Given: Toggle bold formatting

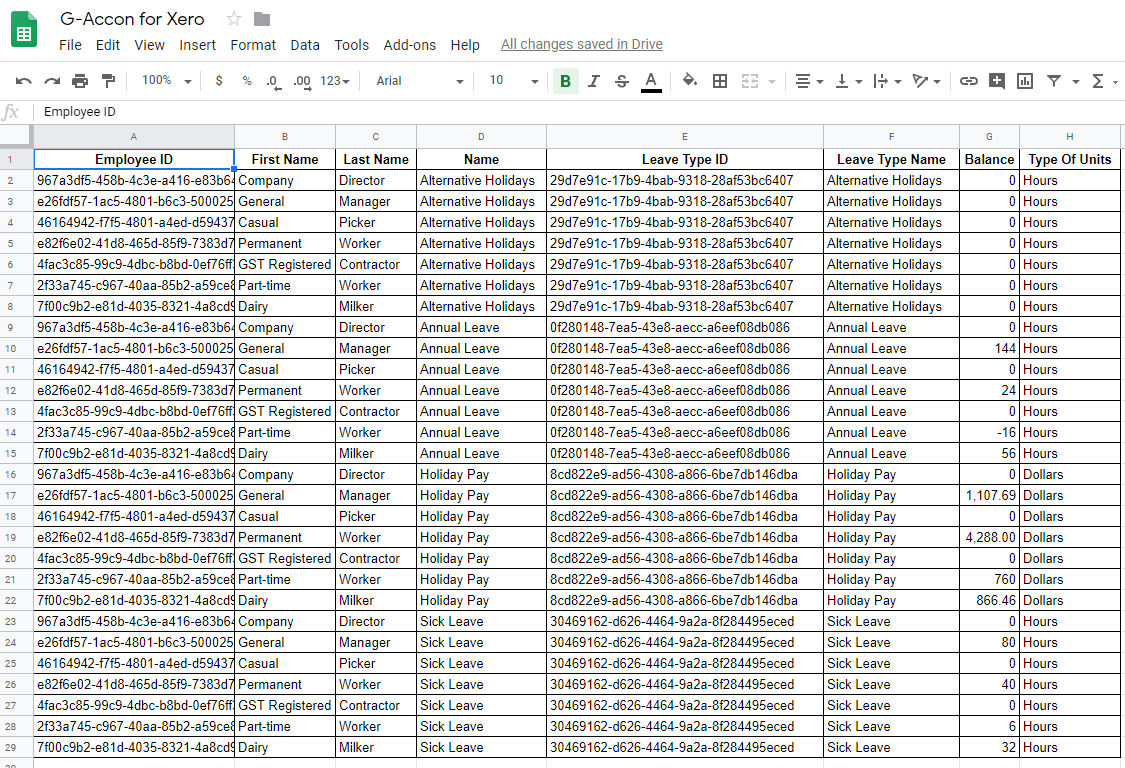Looking at the screenshot, I should tap(565, 81).
